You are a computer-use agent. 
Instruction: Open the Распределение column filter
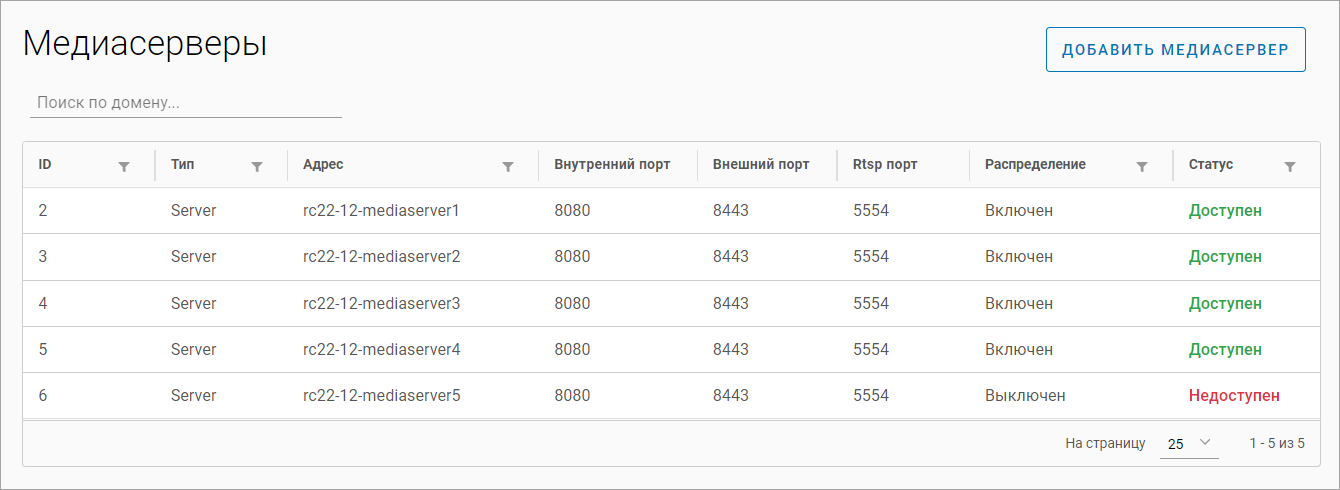click(x=1142, y=166)
